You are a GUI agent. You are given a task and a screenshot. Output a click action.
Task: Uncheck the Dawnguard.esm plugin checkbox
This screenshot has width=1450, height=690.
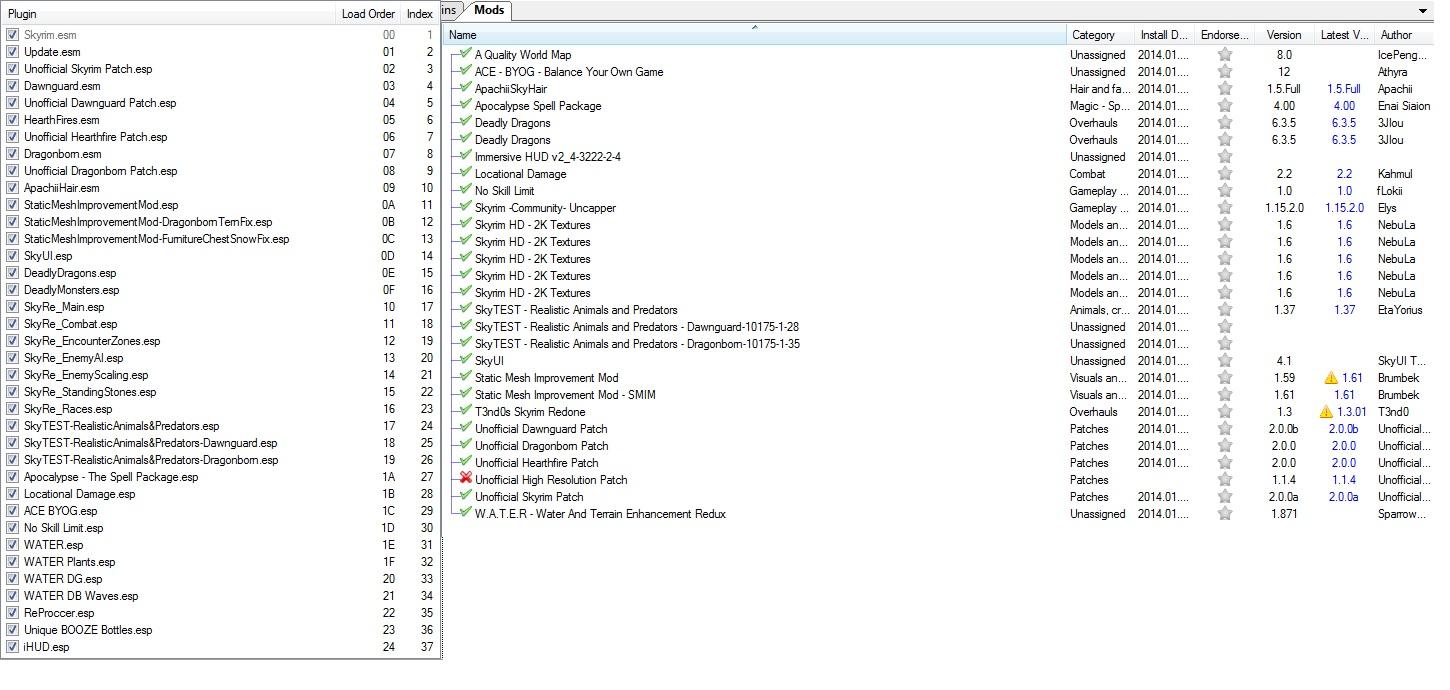coord(12,86)
